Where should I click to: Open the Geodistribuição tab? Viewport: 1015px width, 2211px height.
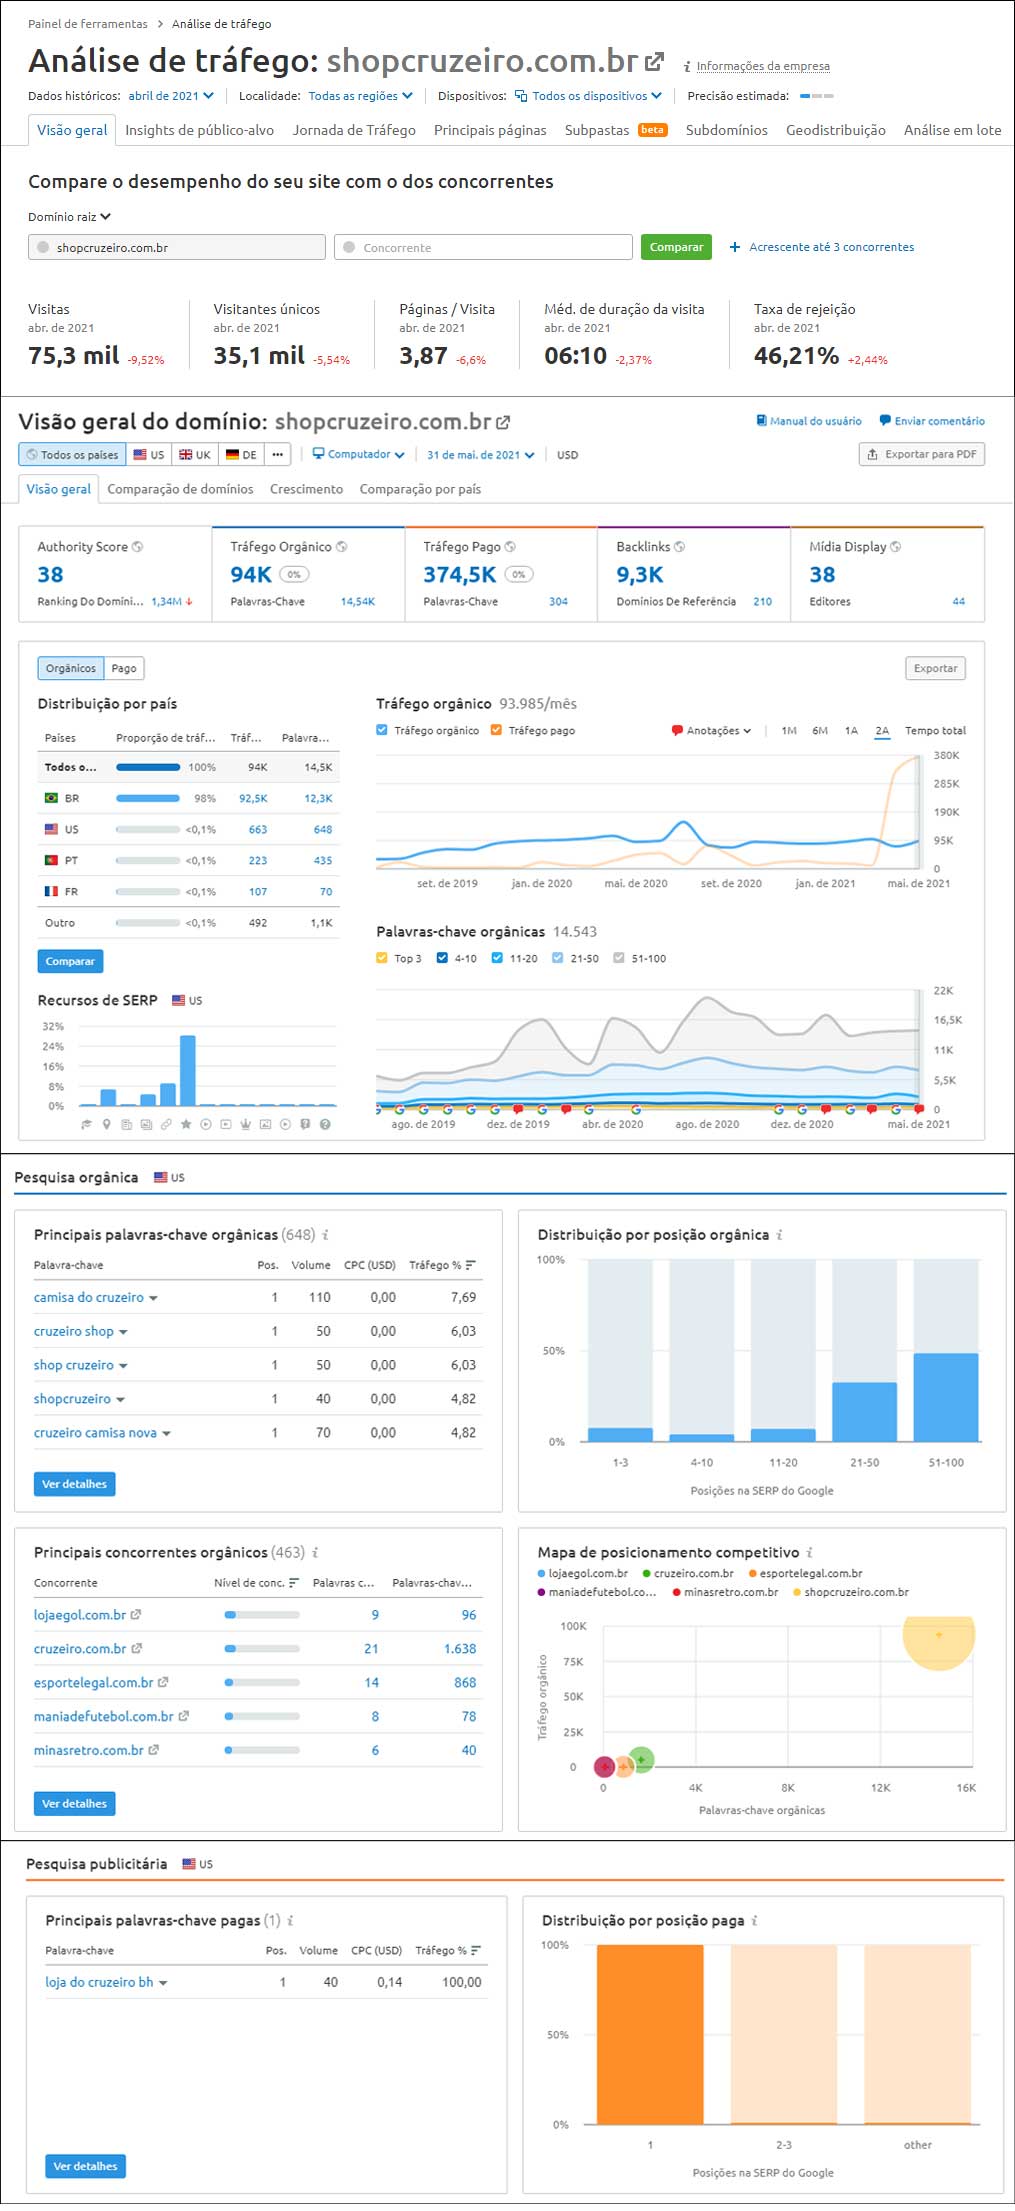[835, 130]
